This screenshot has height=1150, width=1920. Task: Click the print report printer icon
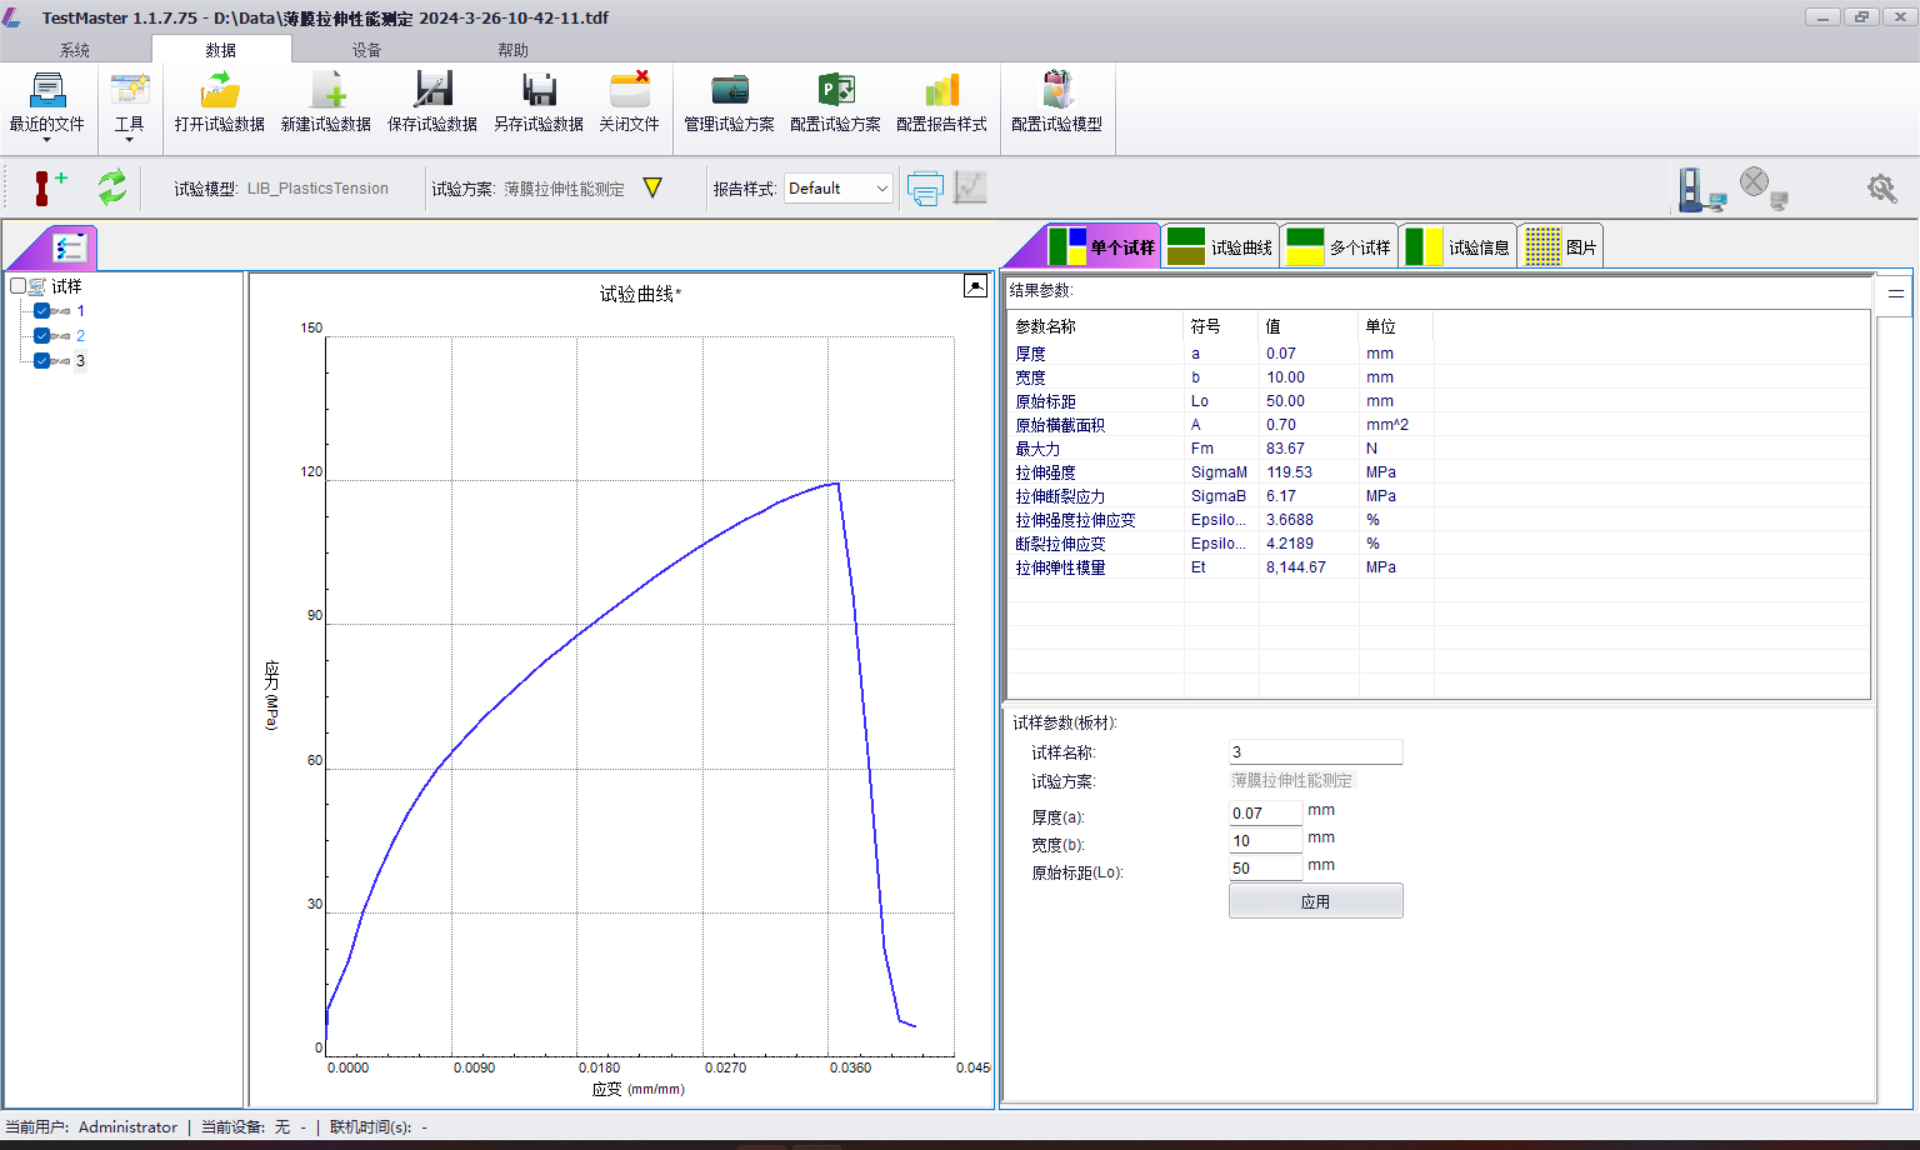tap(924, 188)
